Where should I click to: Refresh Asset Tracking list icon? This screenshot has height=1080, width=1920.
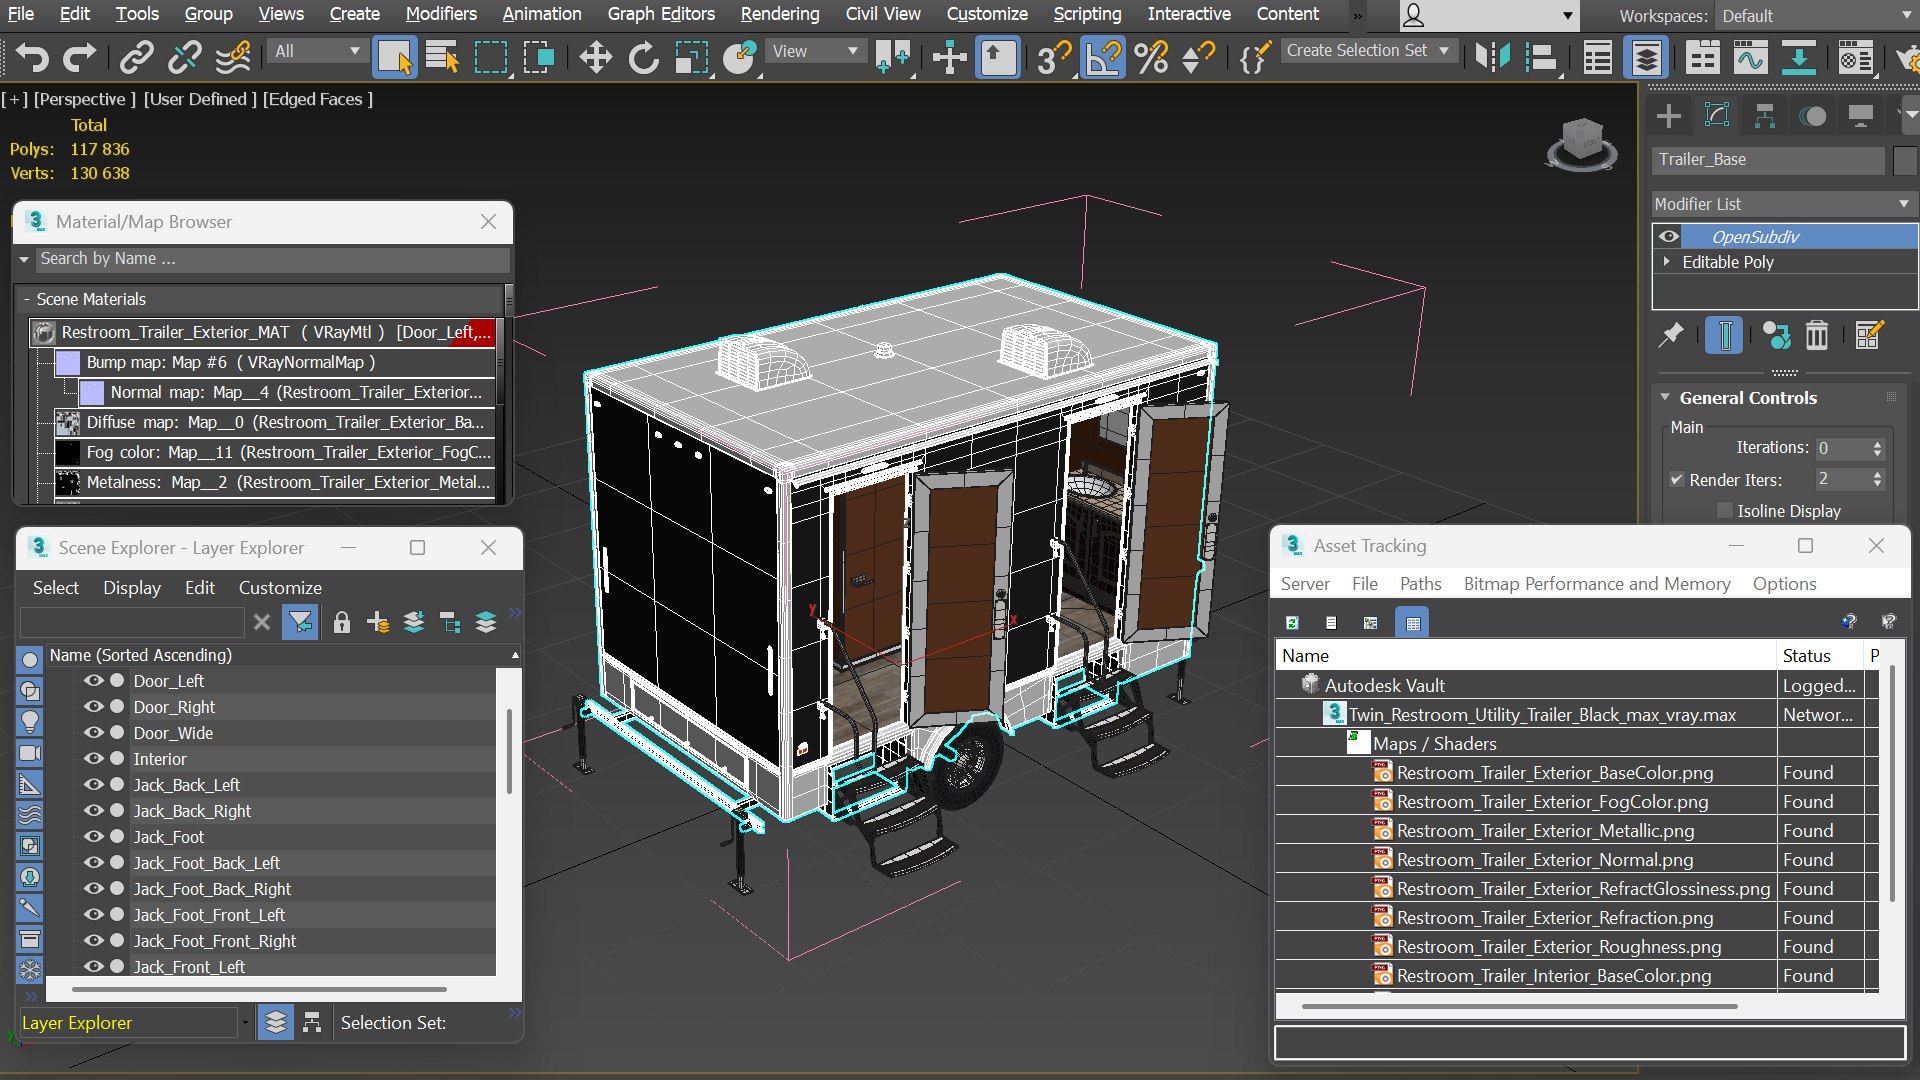point(1292,622)
